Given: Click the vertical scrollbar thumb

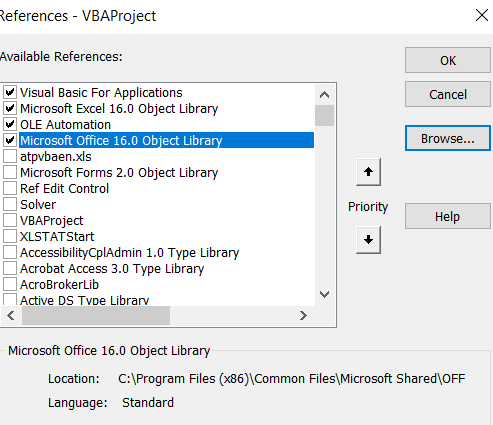Looking at the screenshot, I should [x=324, y=116].
